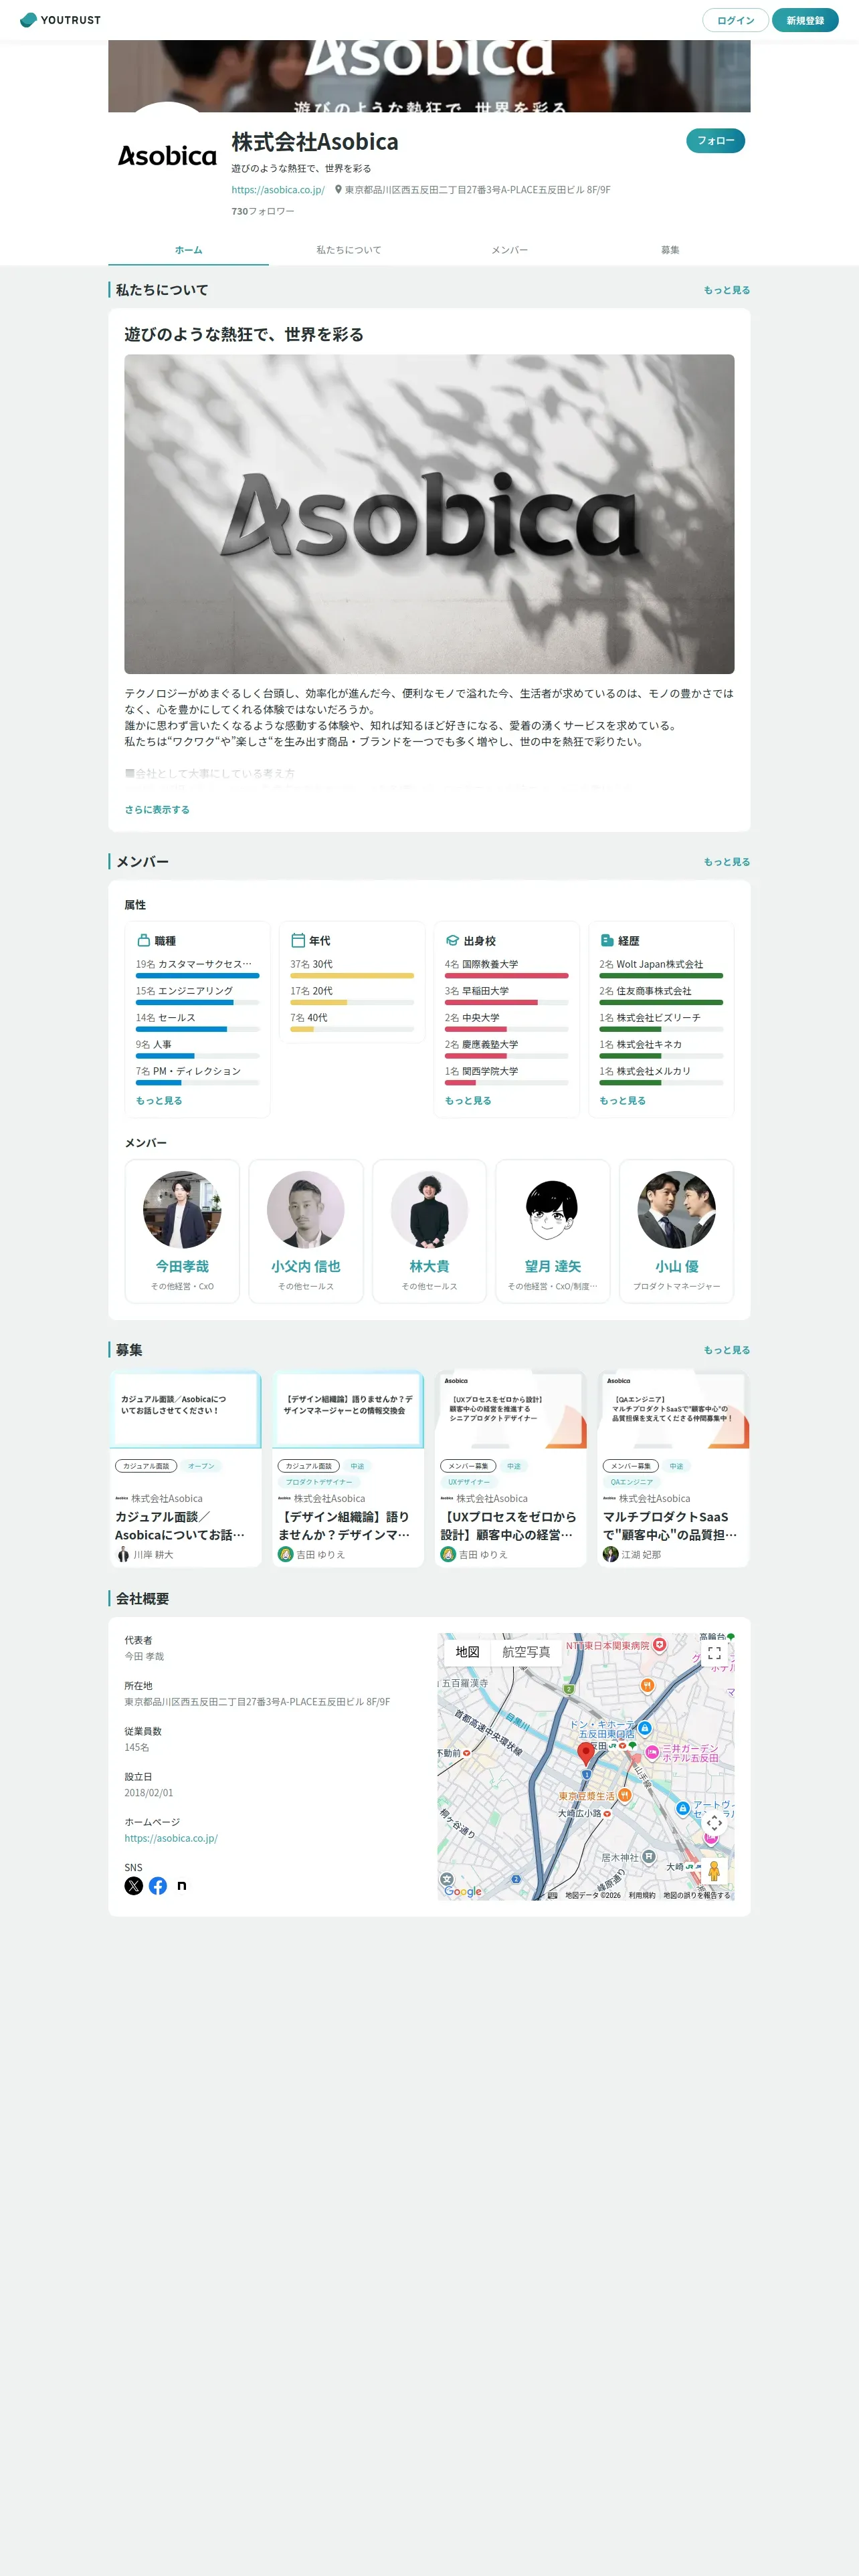Viewport: 859px width, 2576px height.
Task: Click the 30代 yellow progress bar
Action: click(x=352, y=976)
